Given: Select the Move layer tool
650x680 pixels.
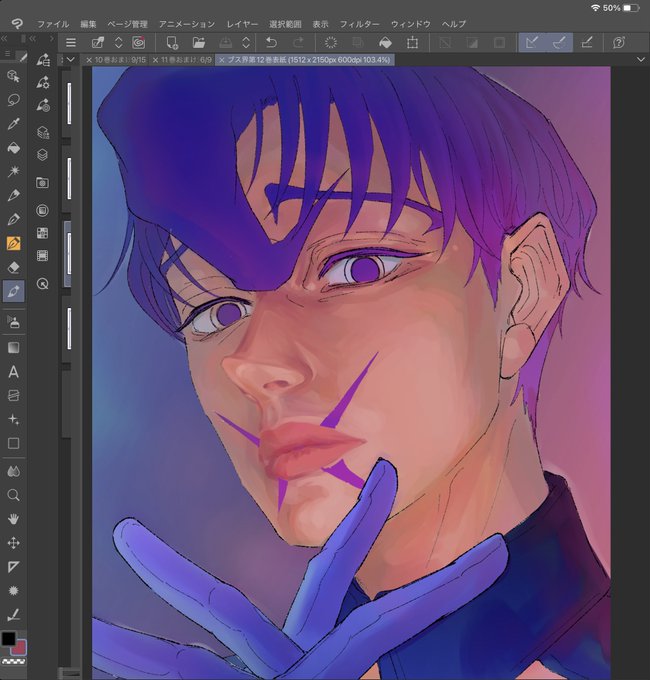Looking at the screenshot, I should tap(13, 543).
